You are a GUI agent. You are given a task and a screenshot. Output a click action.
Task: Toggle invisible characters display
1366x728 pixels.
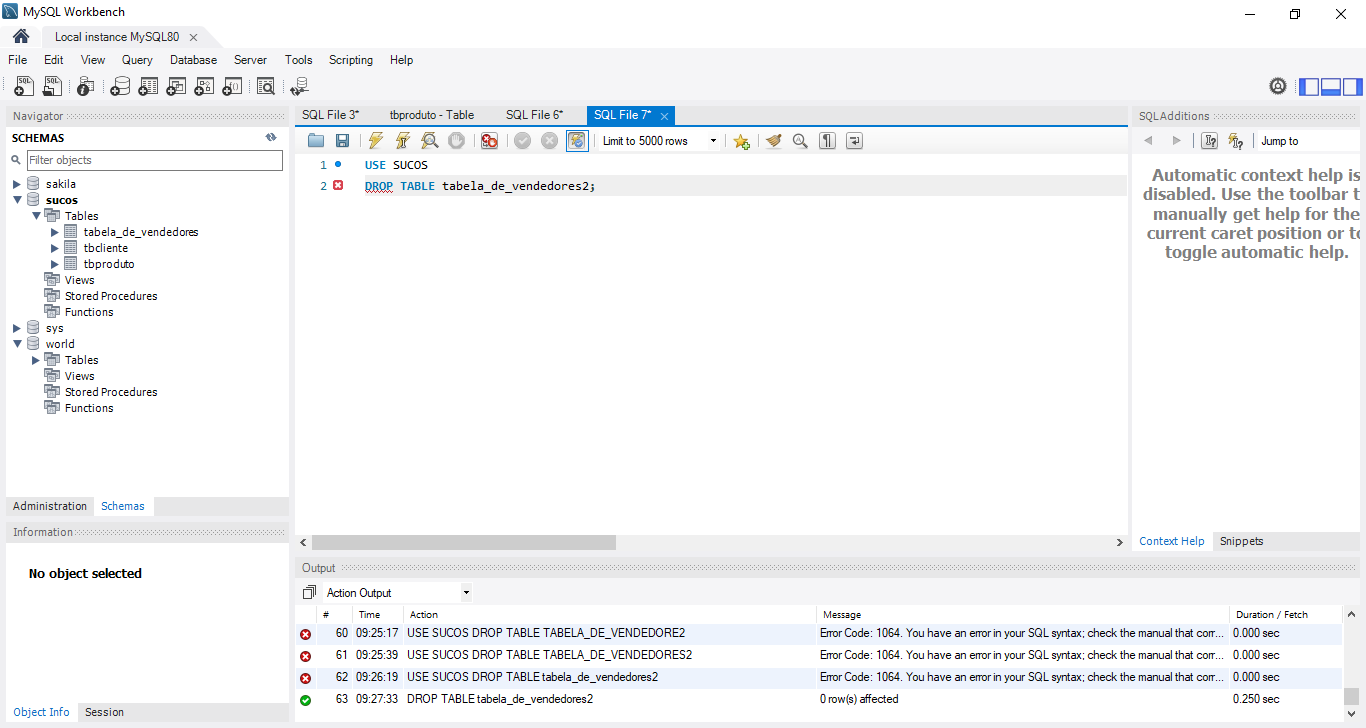[827, 141]
